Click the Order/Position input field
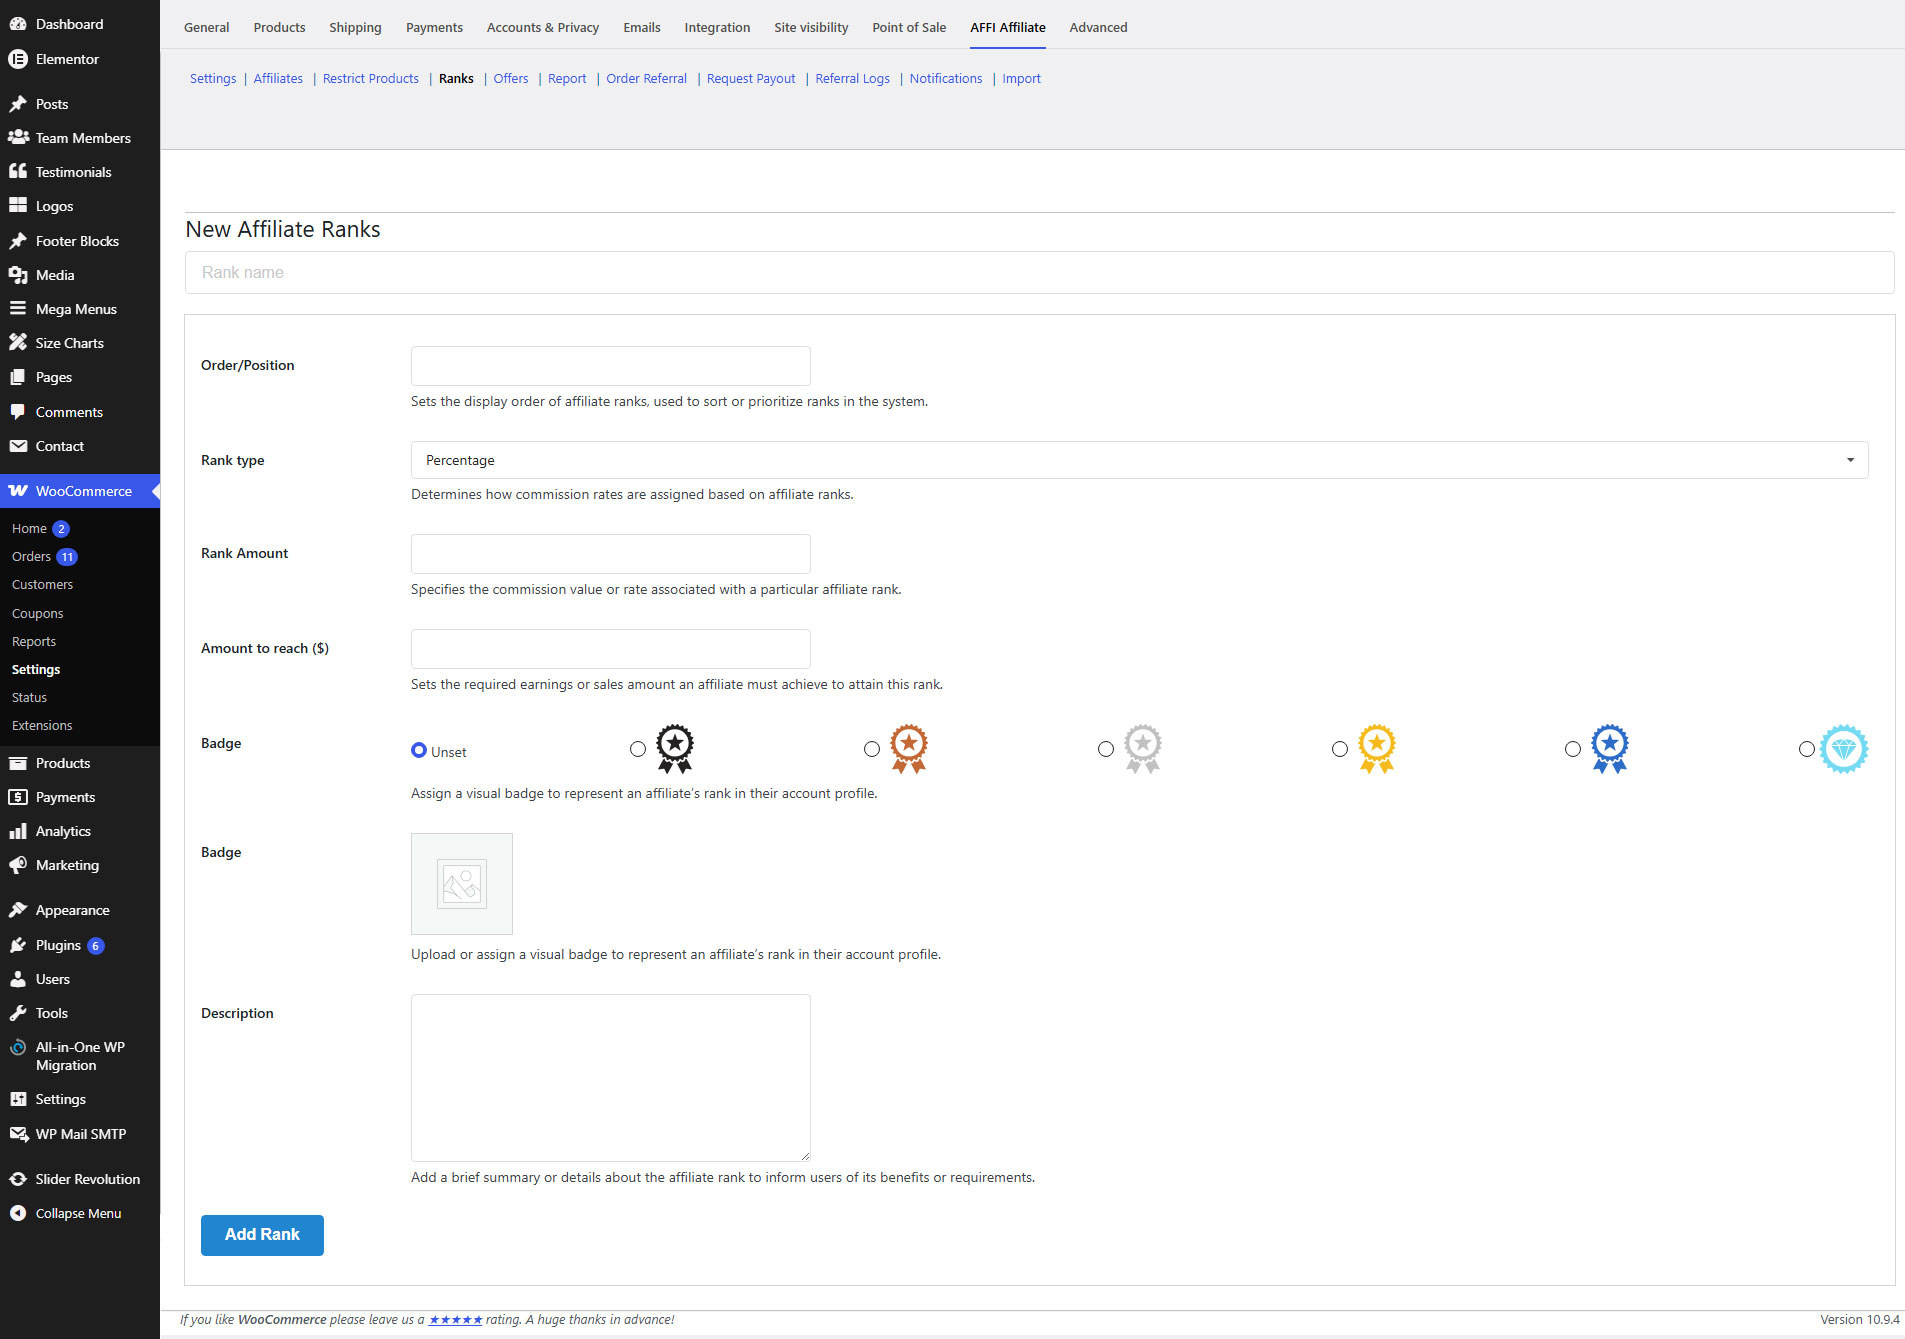The height and width of the screenshot is (1339, 1905). [611, 366]
